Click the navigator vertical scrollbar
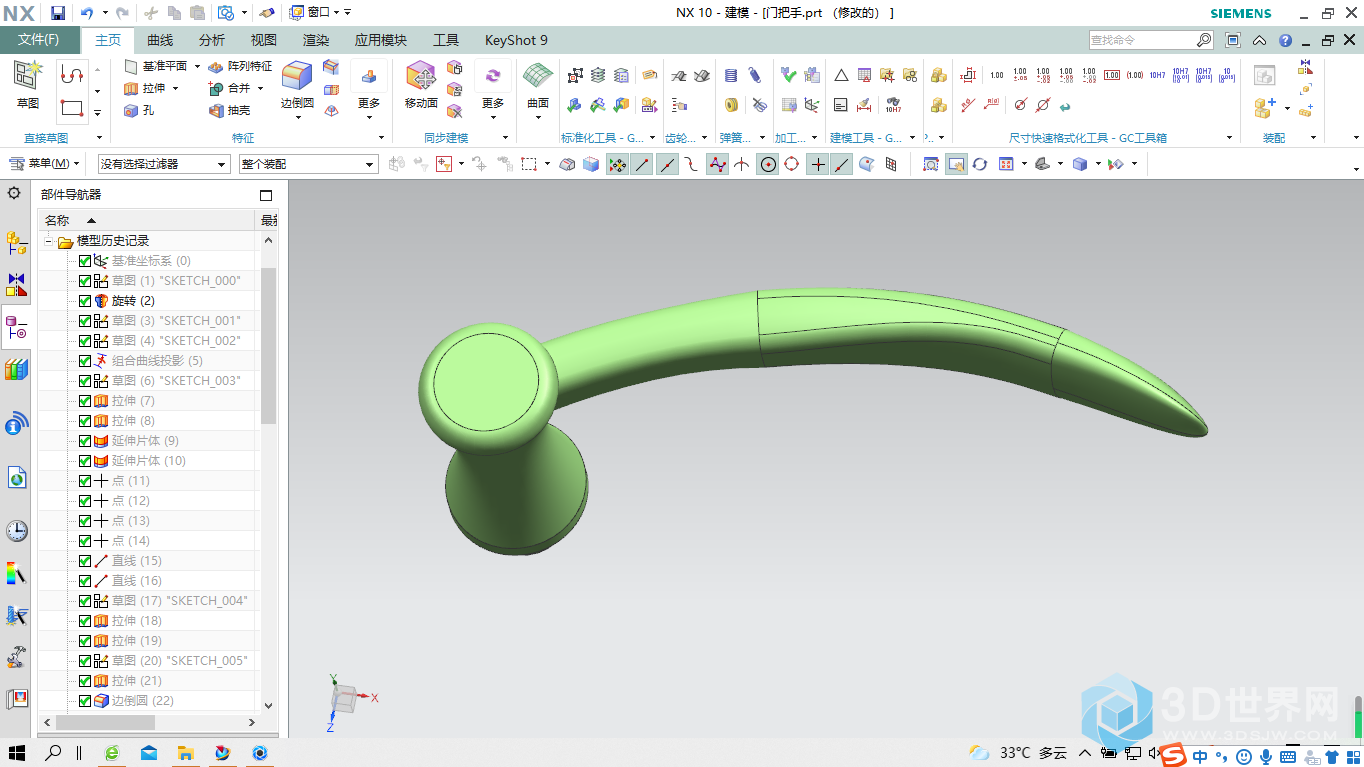1364x767 pixels. click(x=268, y=346)
